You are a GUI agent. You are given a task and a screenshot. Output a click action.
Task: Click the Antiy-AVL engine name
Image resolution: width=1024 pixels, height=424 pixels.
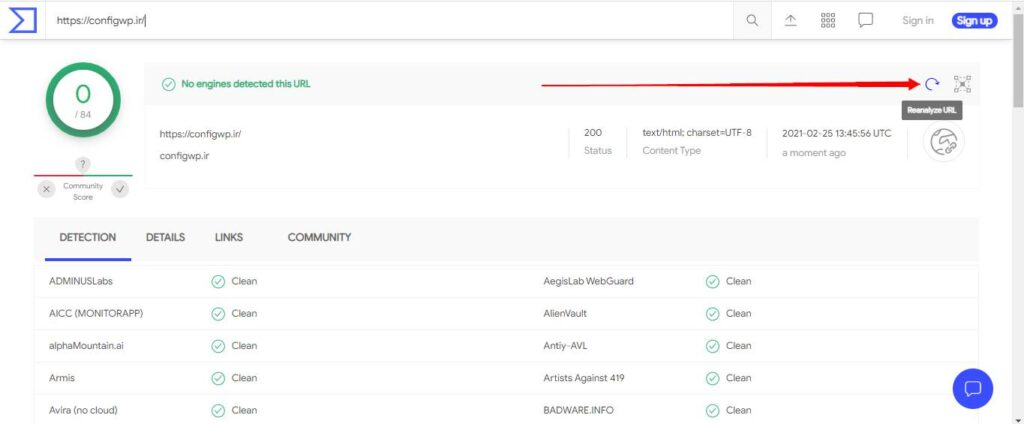565,346
